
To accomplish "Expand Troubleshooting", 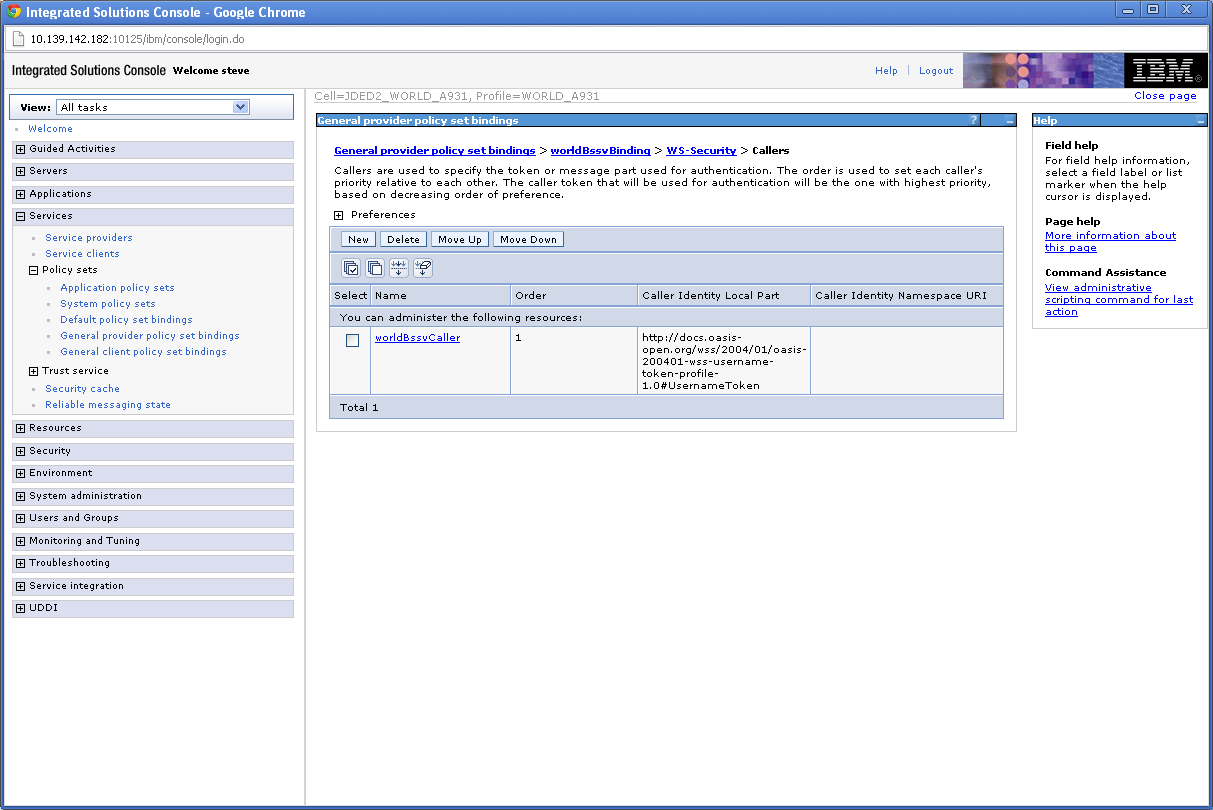I will (x=21, y=563).
